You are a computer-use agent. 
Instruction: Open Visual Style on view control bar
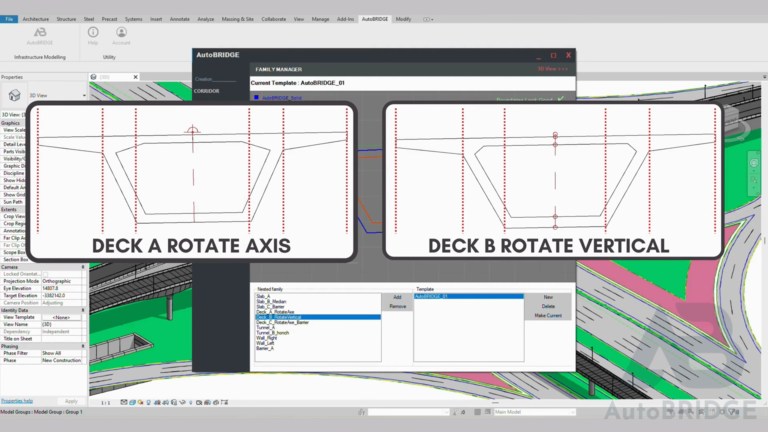tap(132, 402)
